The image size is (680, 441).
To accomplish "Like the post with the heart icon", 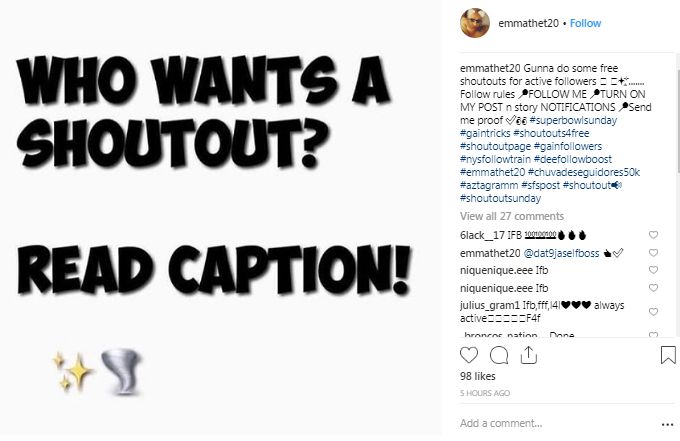I will (469, 355).
